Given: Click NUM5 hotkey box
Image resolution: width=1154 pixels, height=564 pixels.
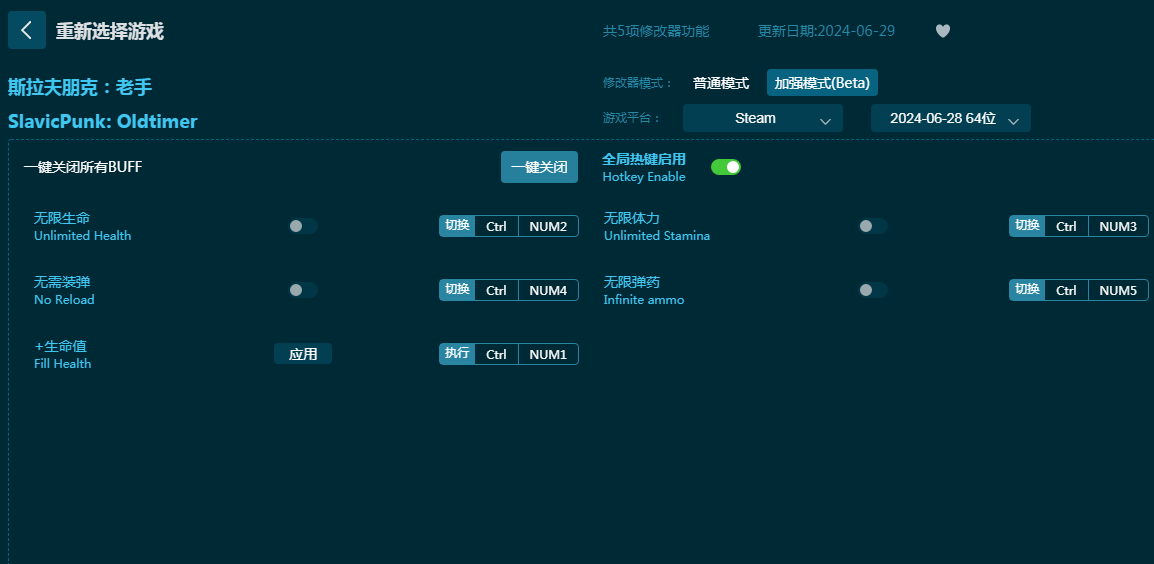Looking at the screenshot, I should tap(1118, 290).
